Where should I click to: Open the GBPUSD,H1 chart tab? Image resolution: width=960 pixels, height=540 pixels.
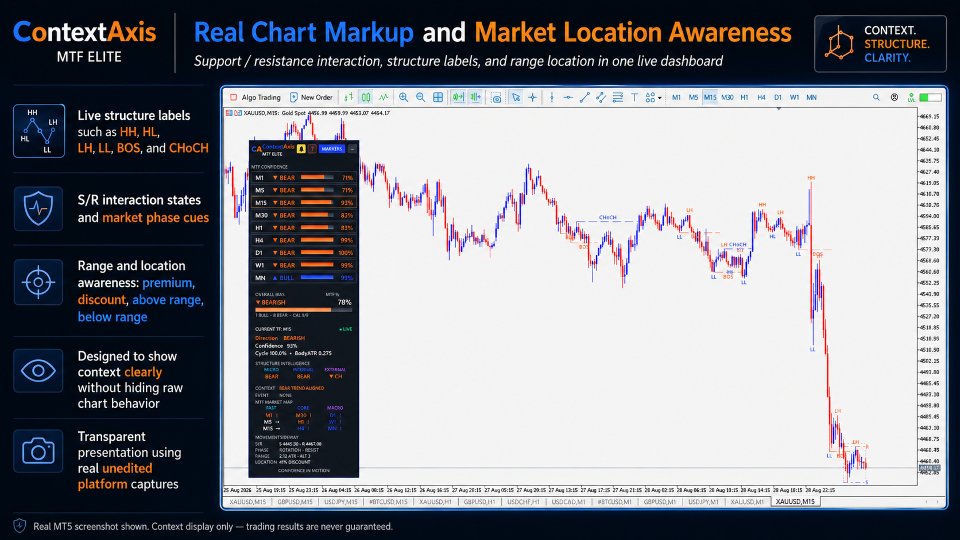[479, 501]
